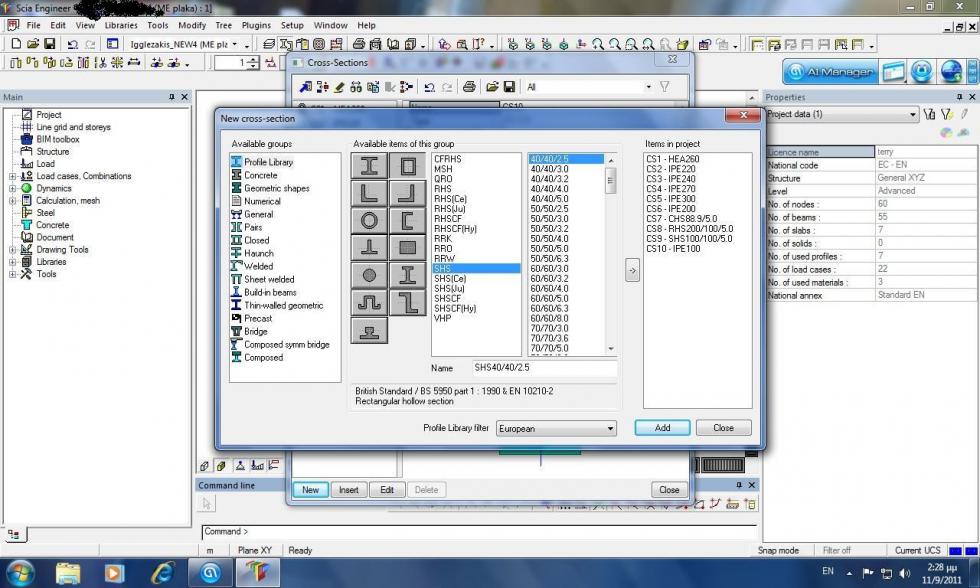Viewport: 980px width, 588px height.
Task: Click the number stepper up arrow in toolbar
Action: point(252,59)
